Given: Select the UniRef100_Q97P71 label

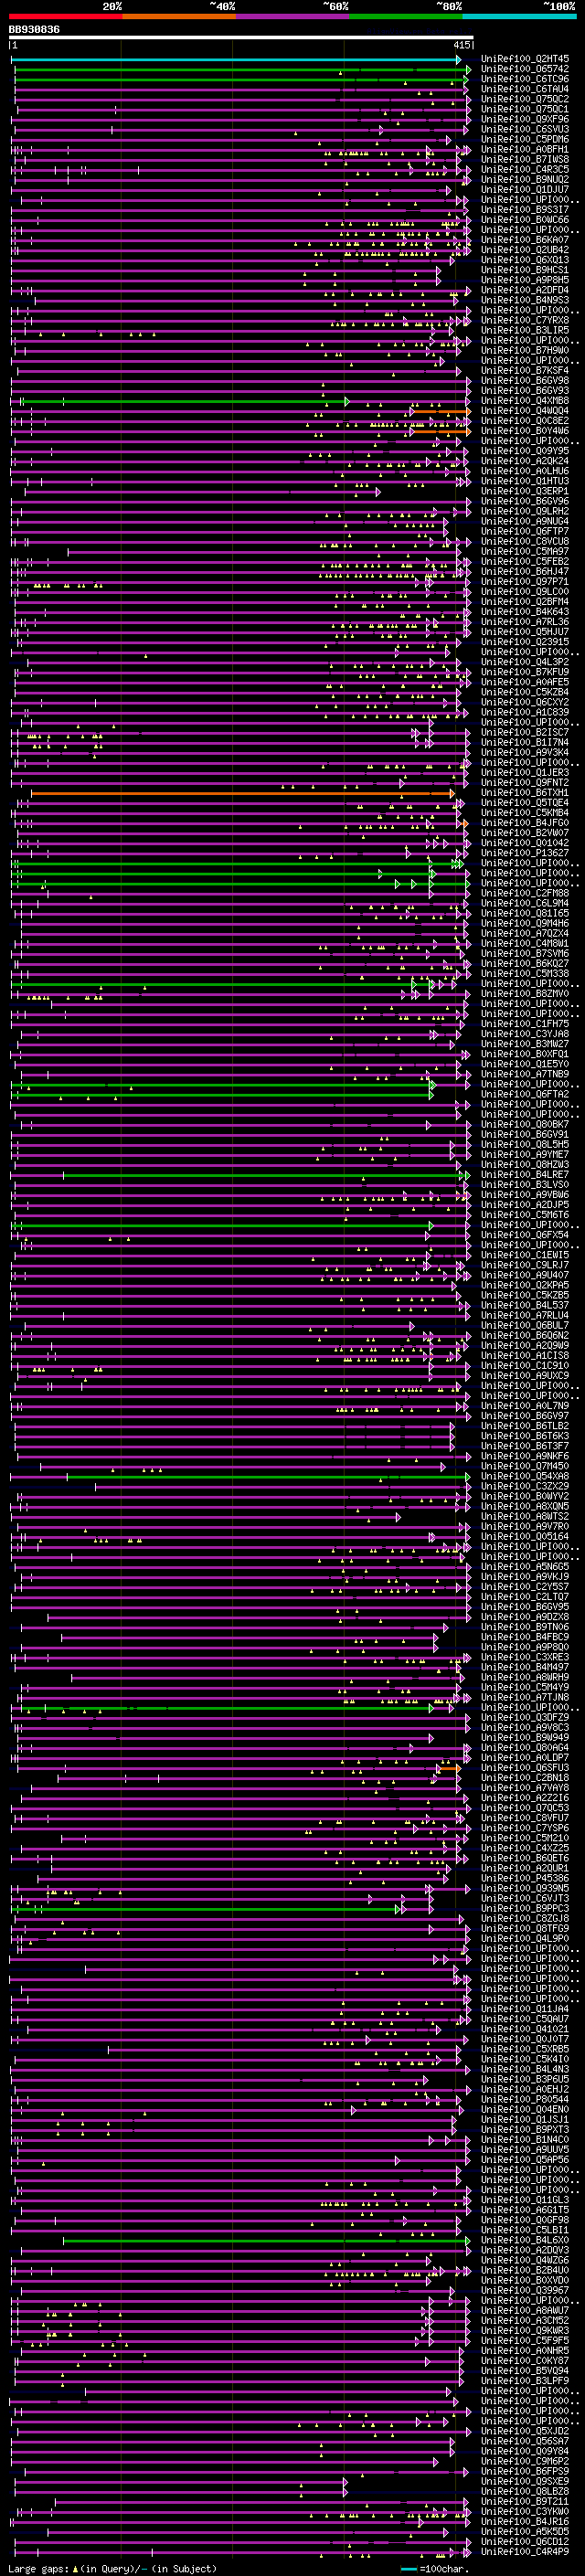Looking at the screenshot, I should tap(524, 582).
